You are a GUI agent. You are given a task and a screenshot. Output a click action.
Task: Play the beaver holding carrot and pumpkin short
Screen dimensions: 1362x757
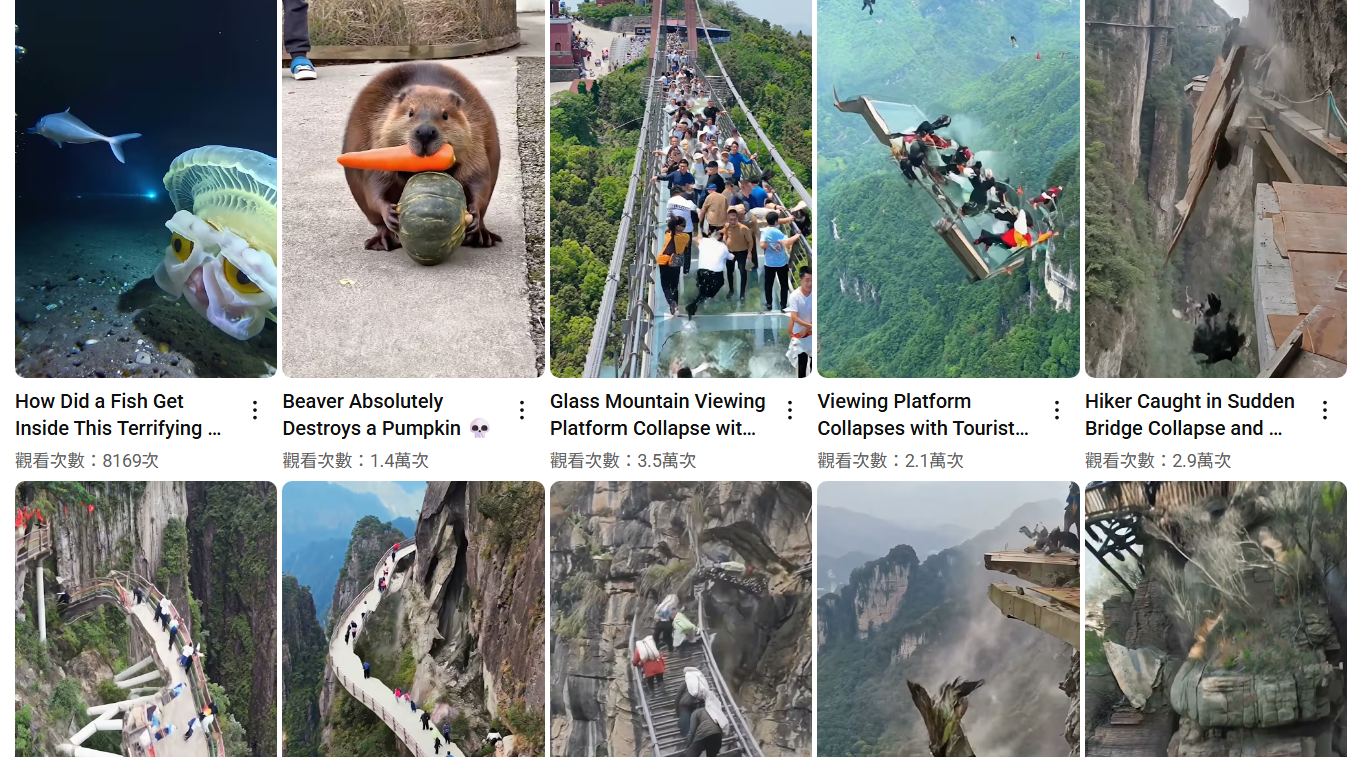(x=413, y=188)
